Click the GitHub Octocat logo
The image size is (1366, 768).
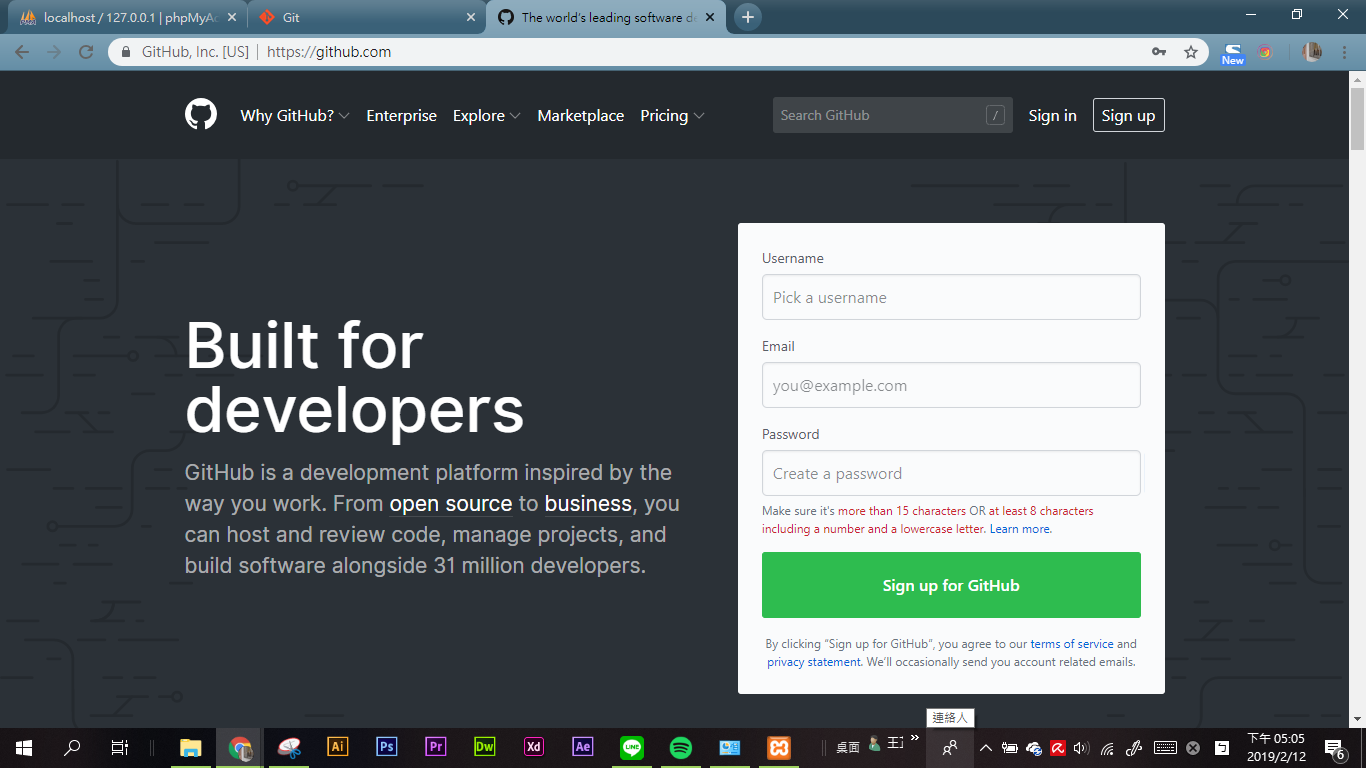[201, 115]
